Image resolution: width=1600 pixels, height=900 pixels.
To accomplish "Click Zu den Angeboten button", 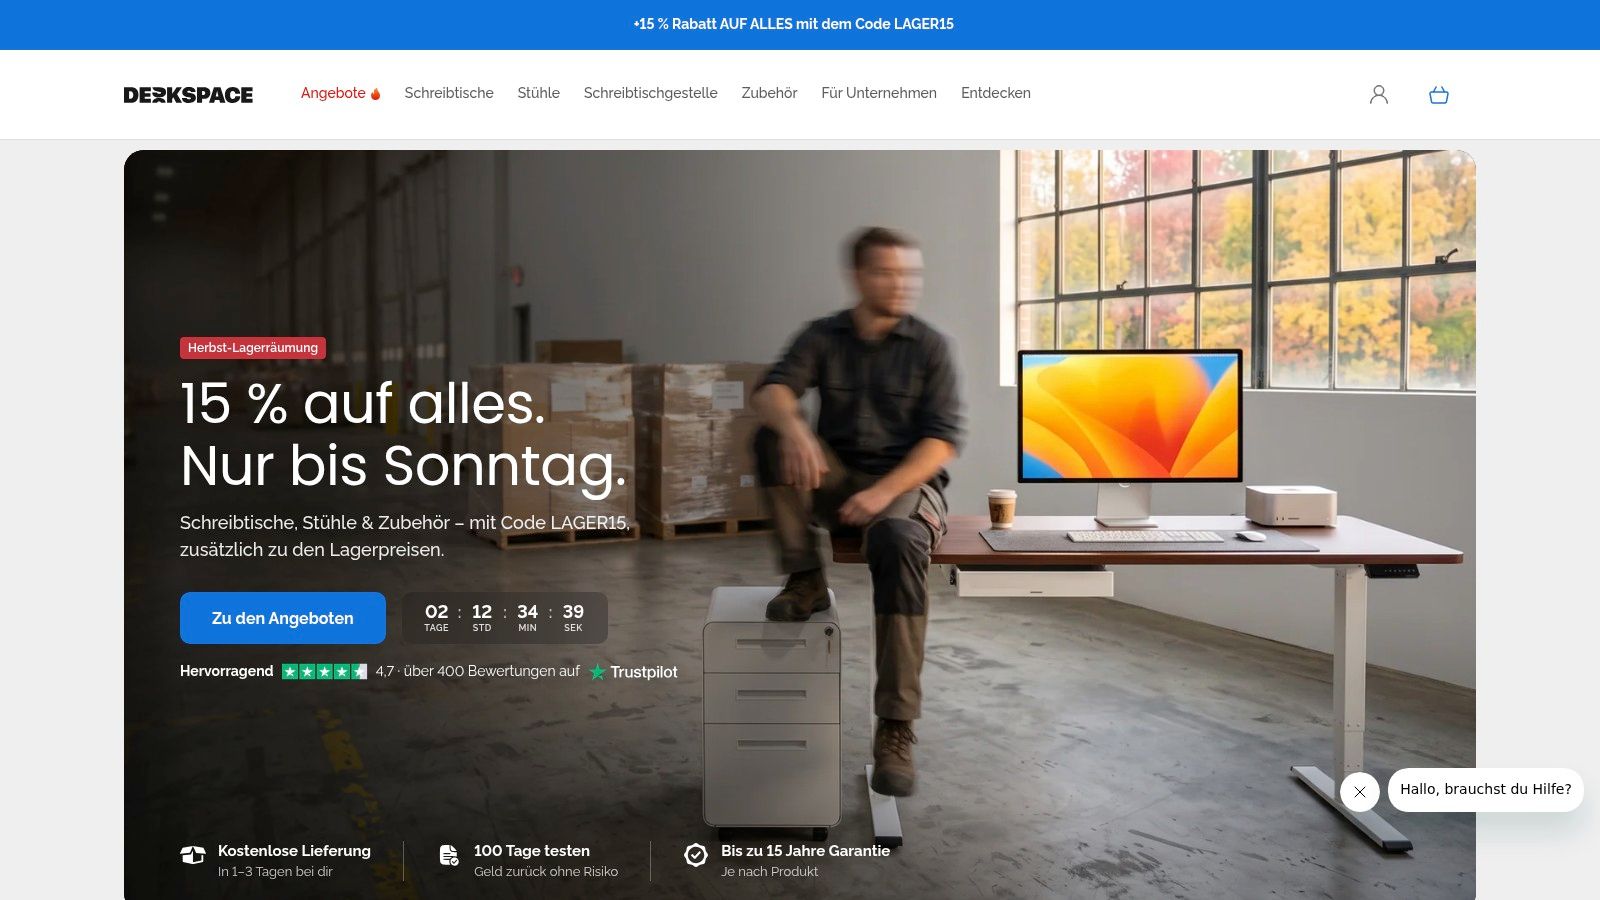I will tap(283, 618).
